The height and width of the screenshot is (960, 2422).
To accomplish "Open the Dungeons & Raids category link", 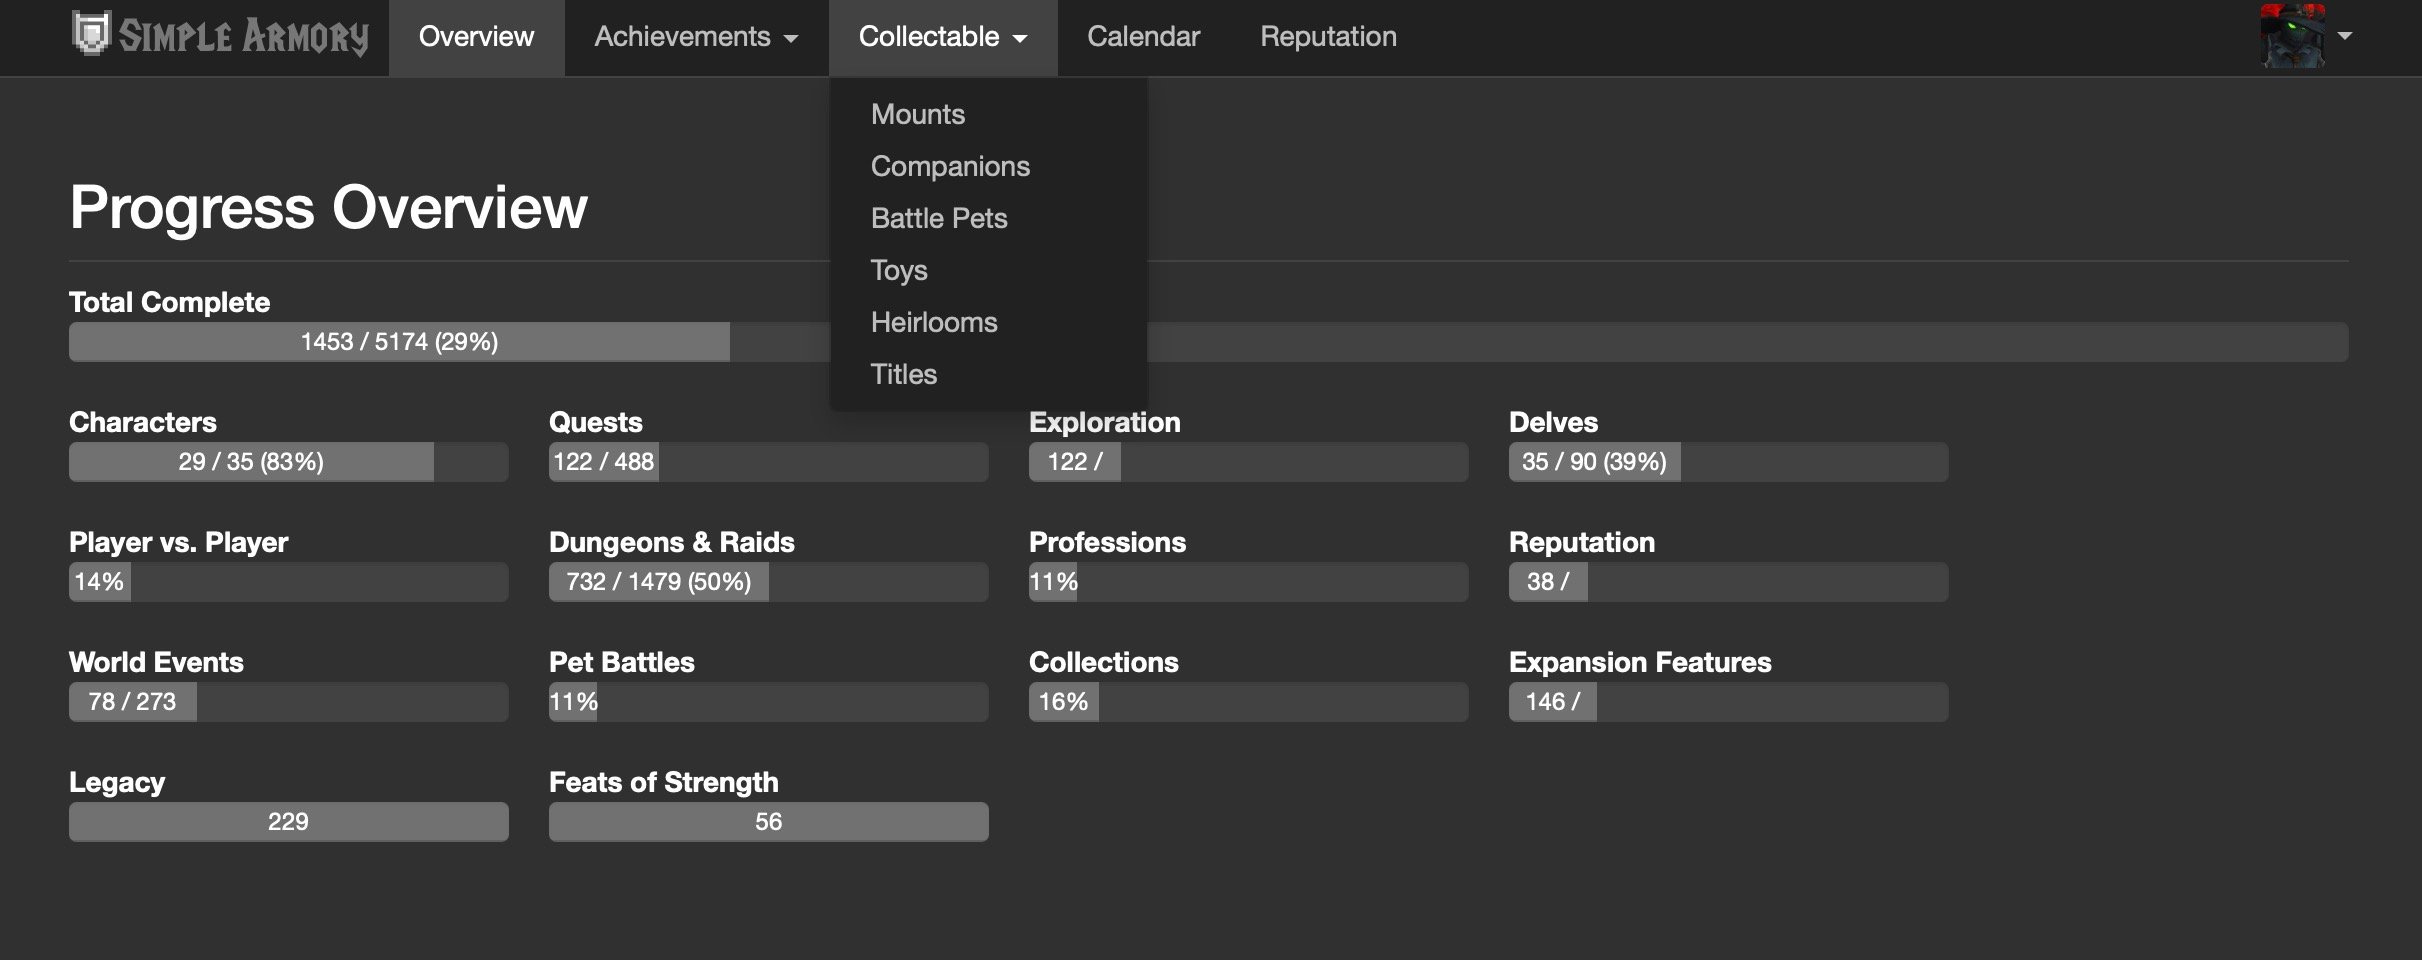I will tap(671, 542).
